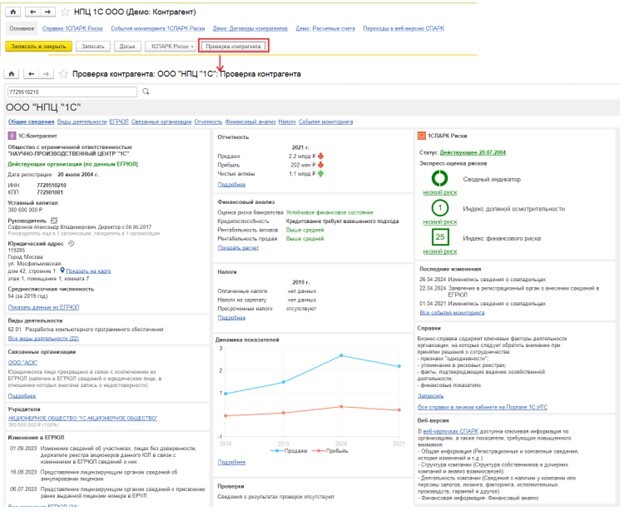
Task: Open status link Действующее 20.07.2004
Action: click(x=473, y=152)
